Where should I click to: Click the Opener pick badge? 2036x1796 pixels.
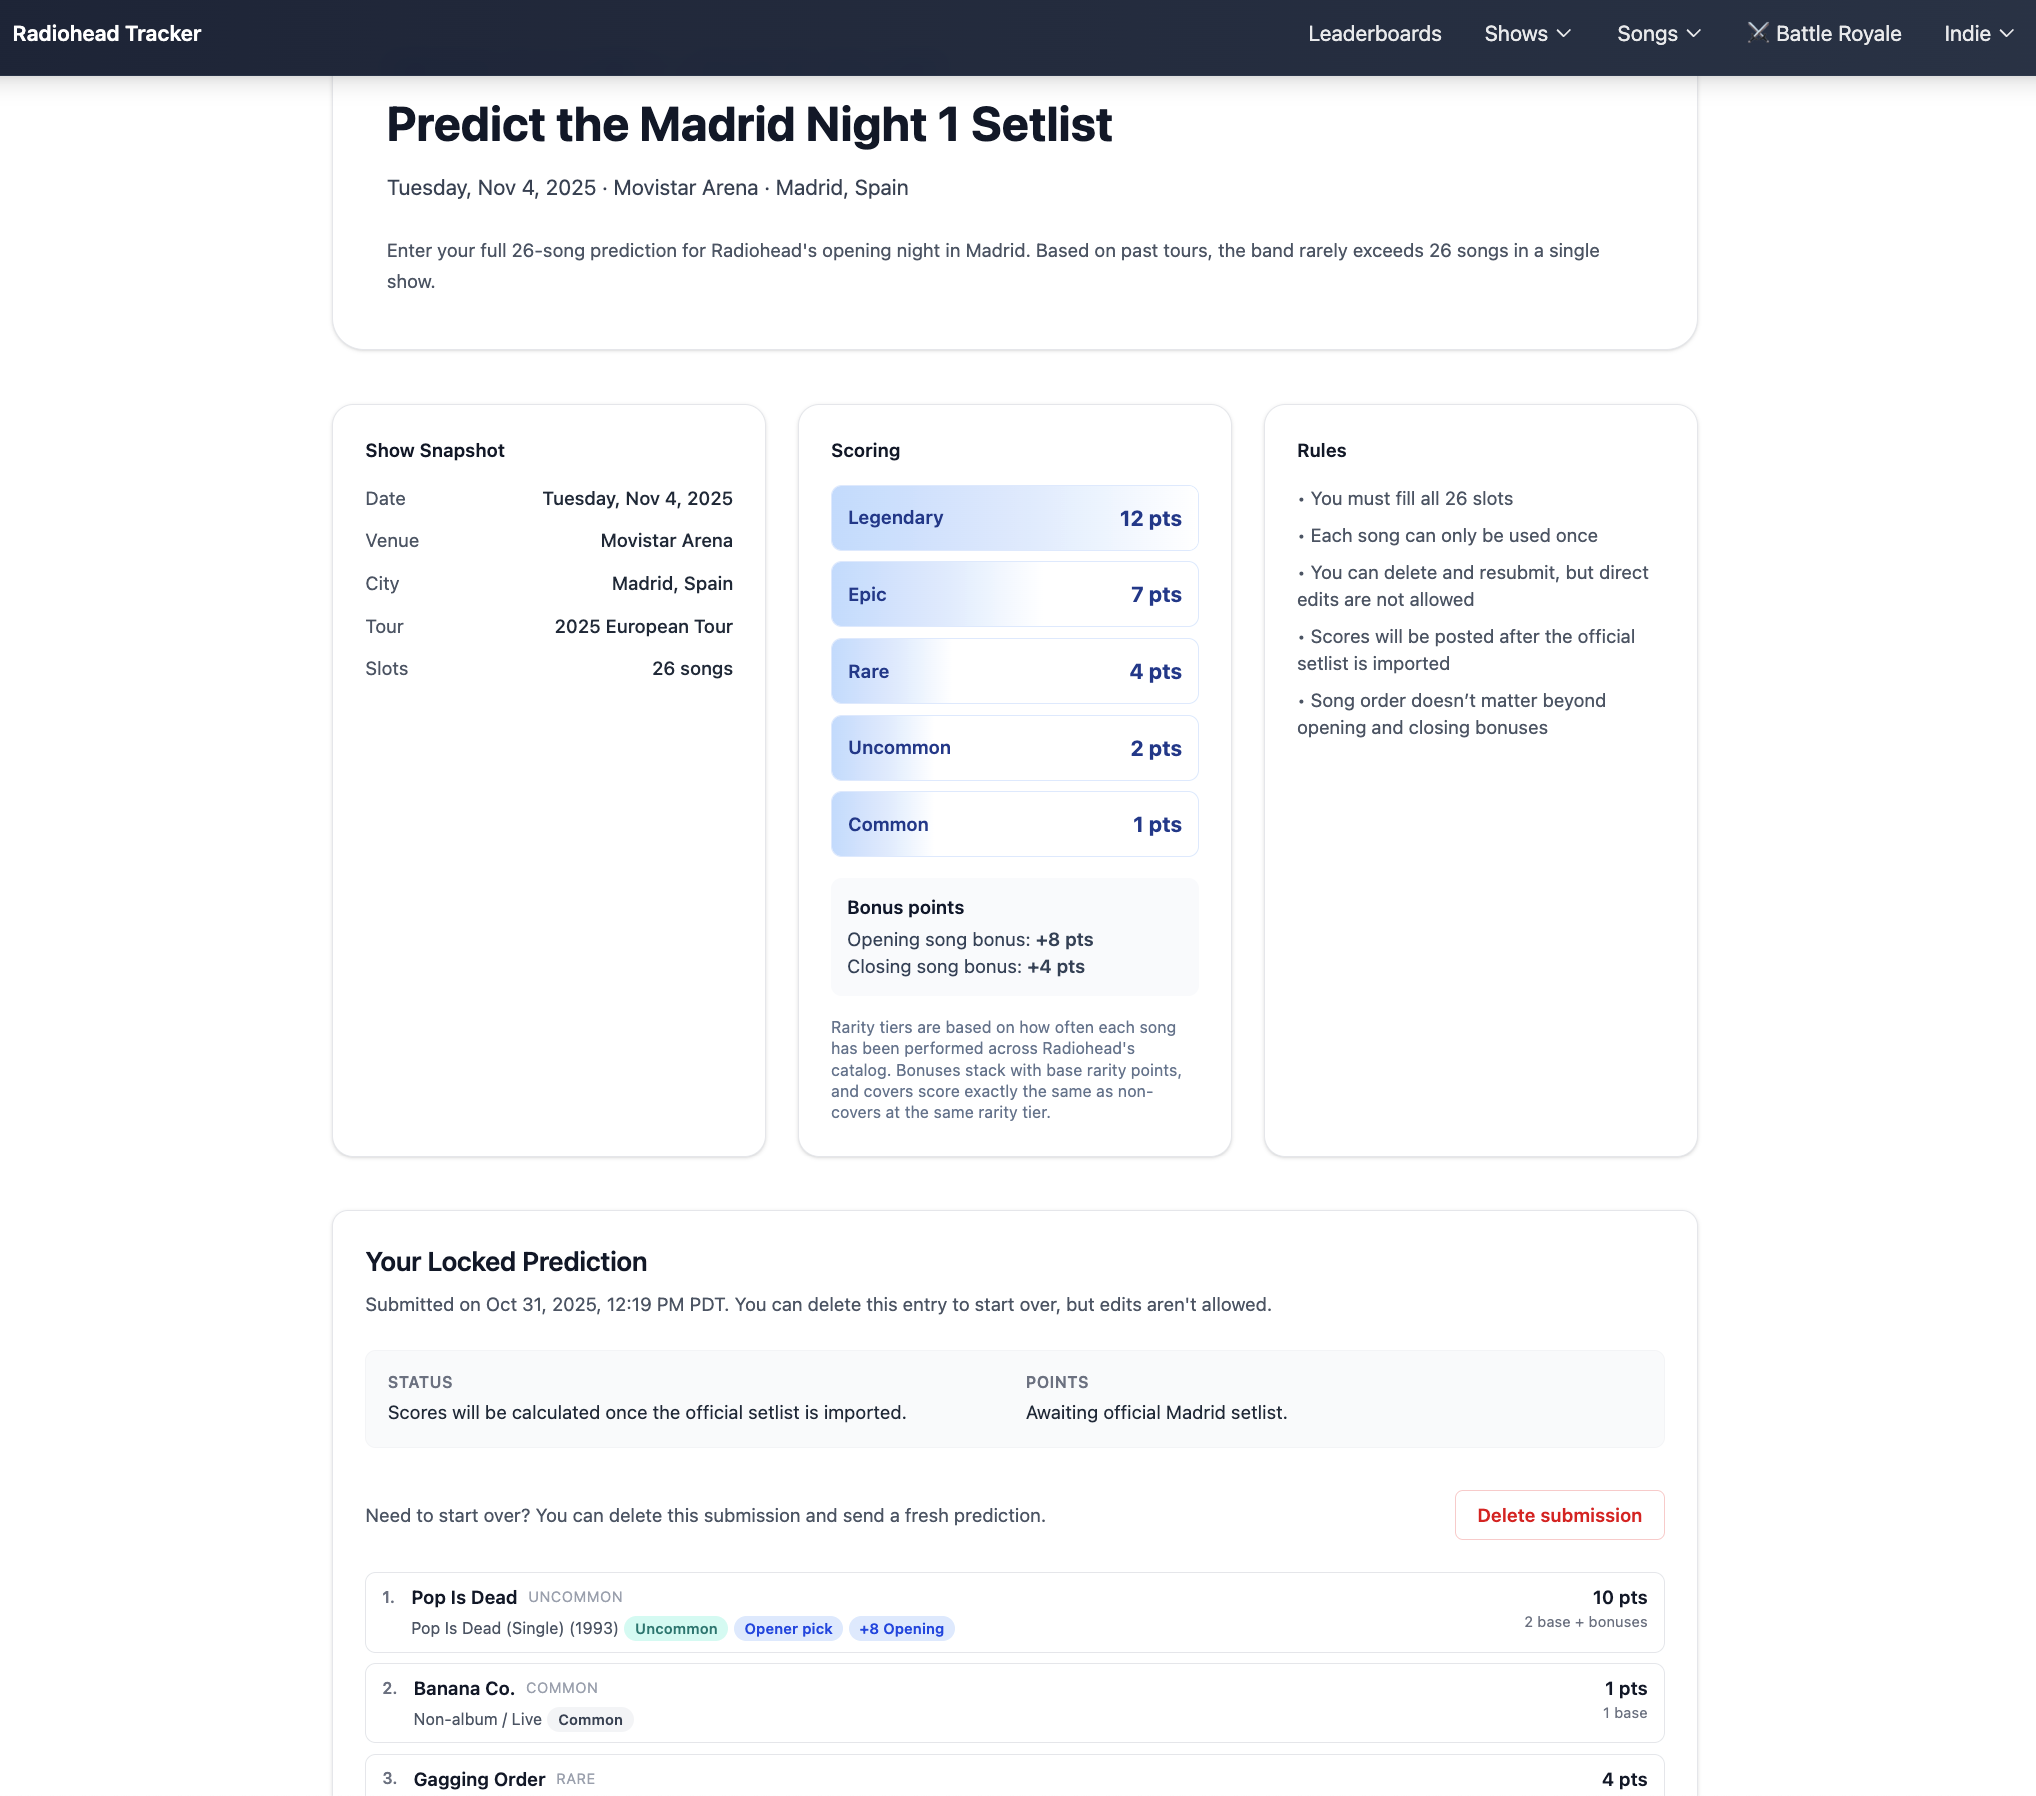click(x=788, y=1629)
